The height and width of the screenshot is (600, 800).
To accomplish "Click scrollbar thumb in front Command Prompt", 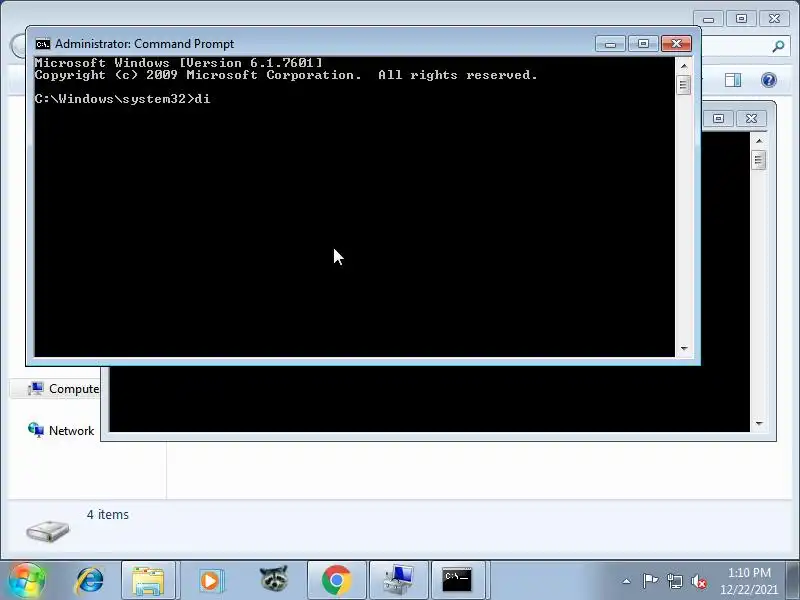I will pyautogui.click(x=684, y=84).
